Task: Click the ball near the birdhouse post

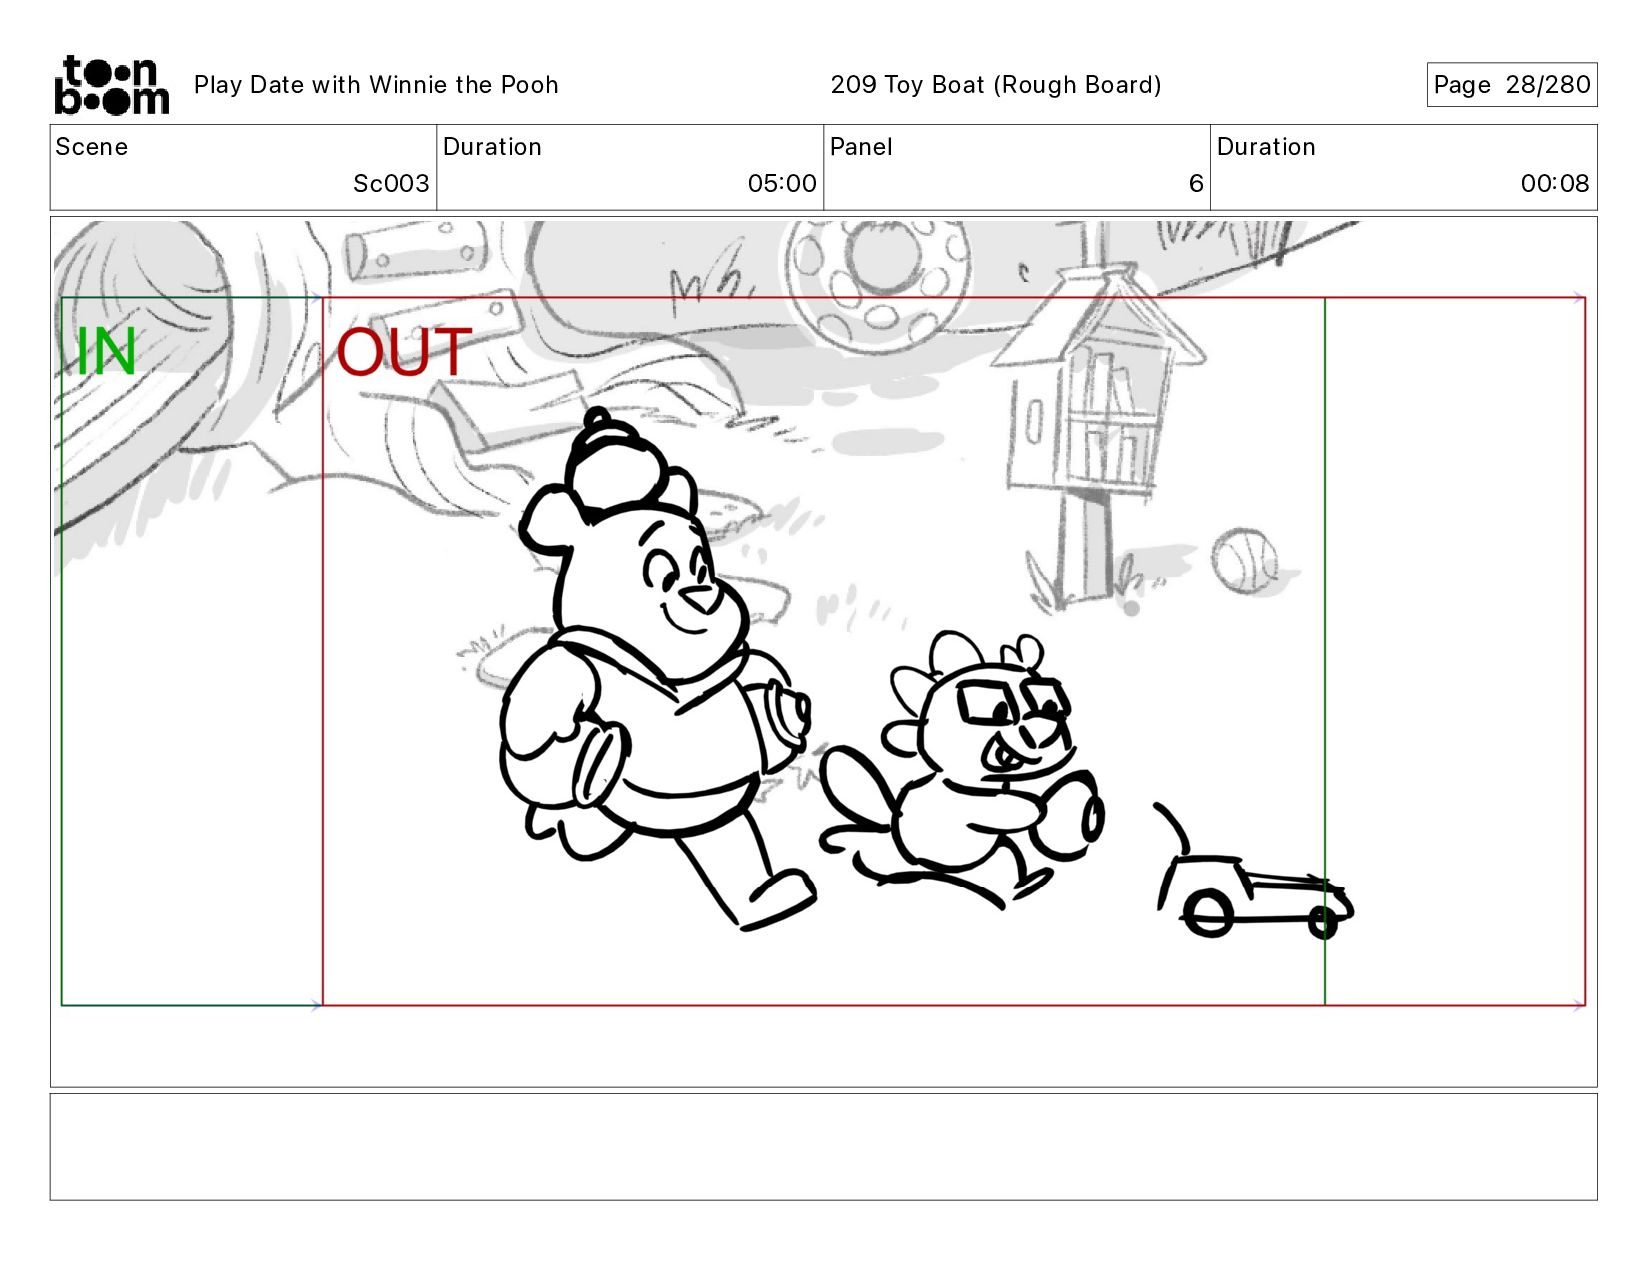Action: click(1244, 562)
